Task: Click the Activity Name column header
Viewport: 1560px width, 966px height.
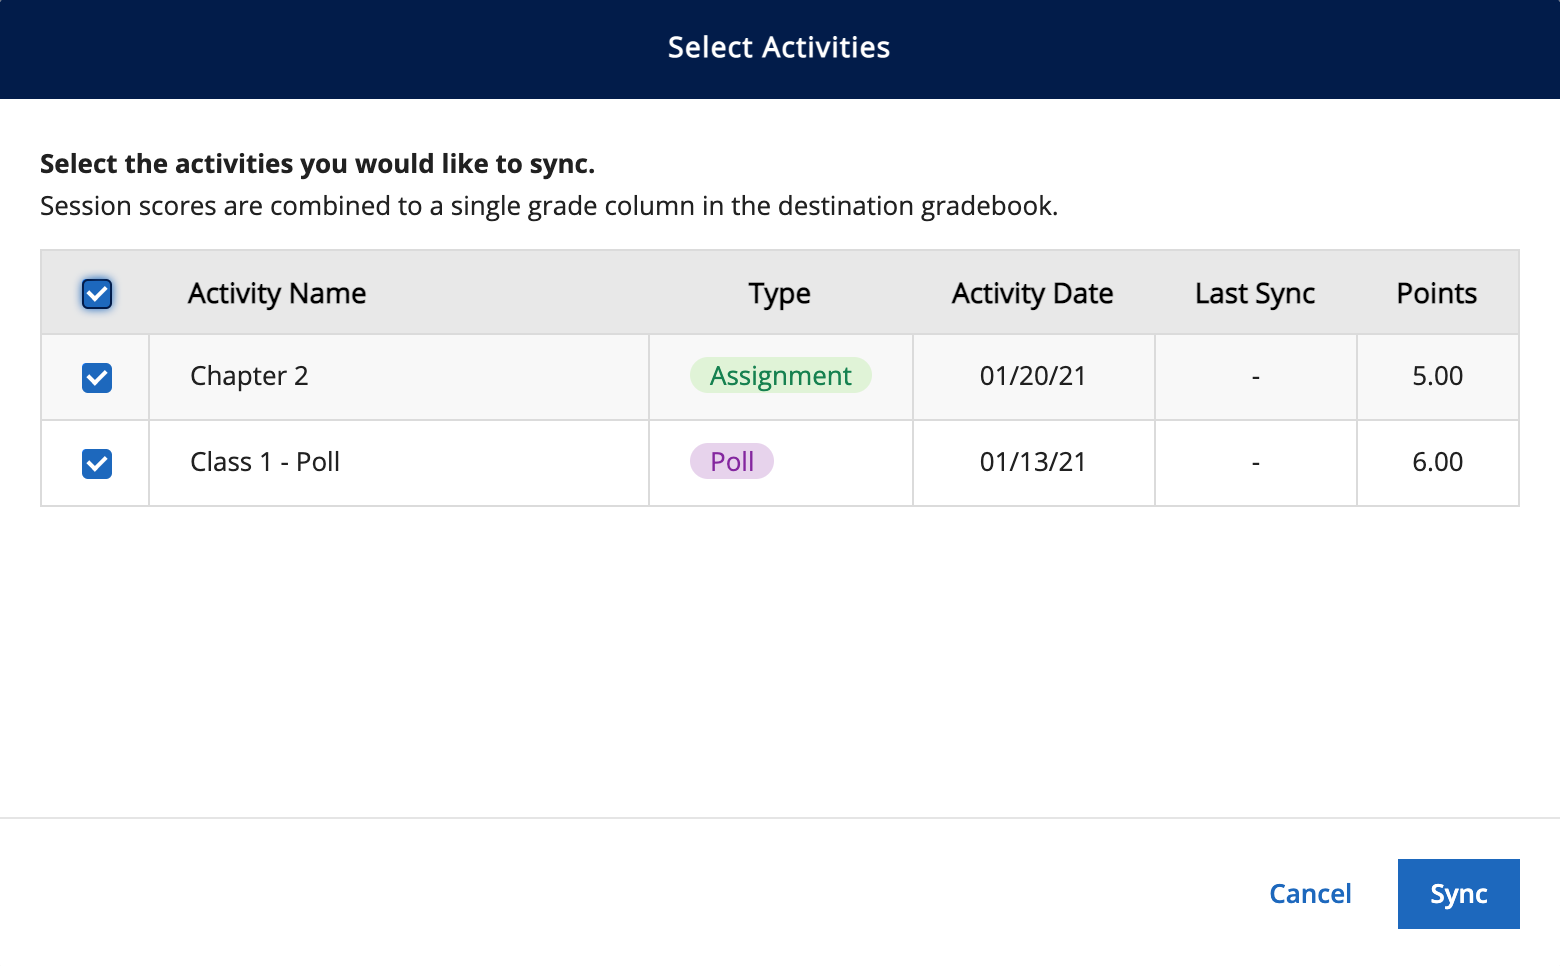Action: 276,293
